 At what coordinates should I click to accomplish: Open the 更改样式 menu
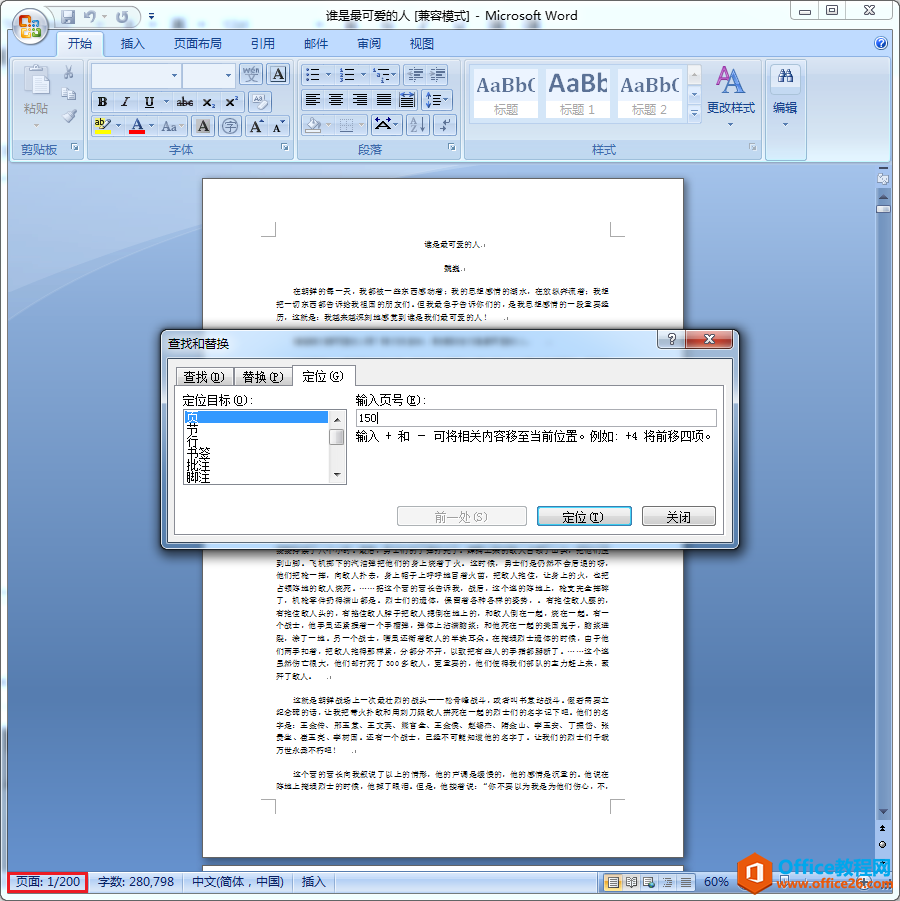[730, 95]
